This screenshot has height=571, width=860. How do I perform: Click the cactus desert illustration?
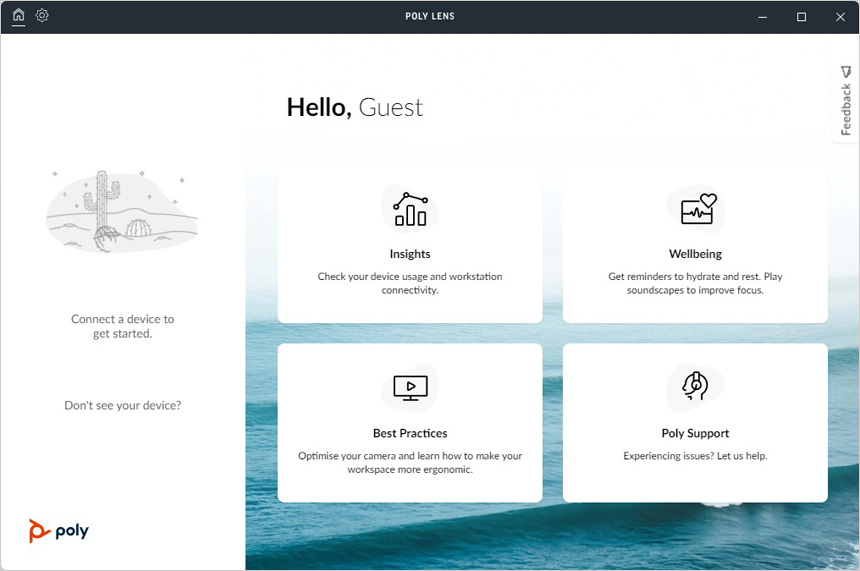(x=122, y=211)
